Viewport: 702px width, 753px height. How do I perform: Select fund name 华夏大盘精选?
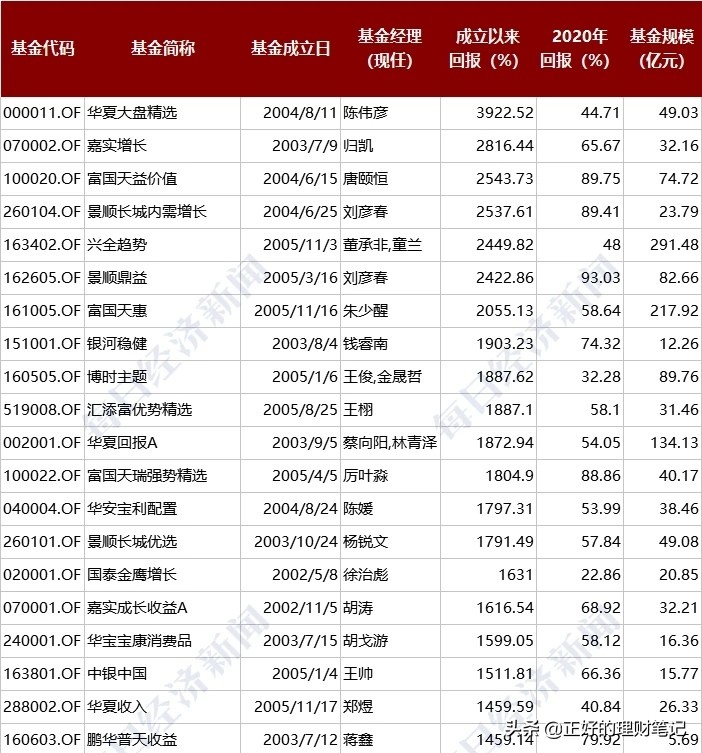tap(132, 113)
